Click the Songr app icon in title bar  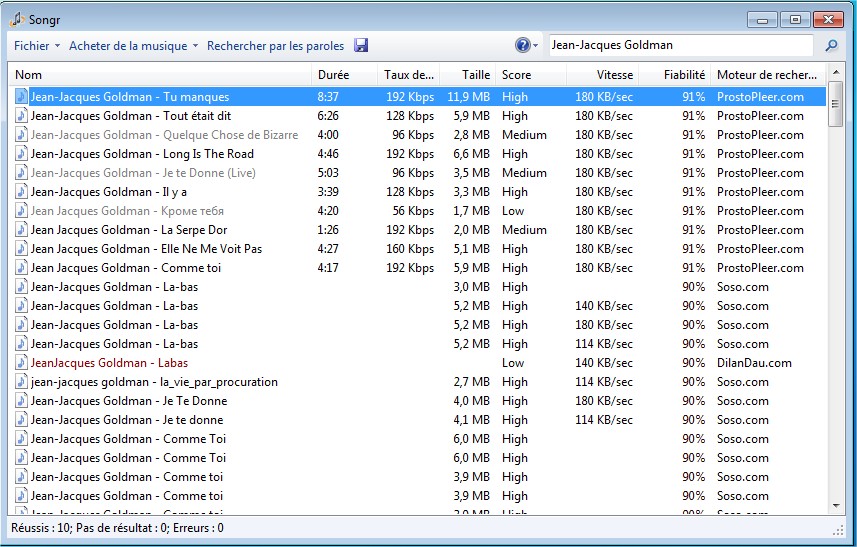coord(16,19)
